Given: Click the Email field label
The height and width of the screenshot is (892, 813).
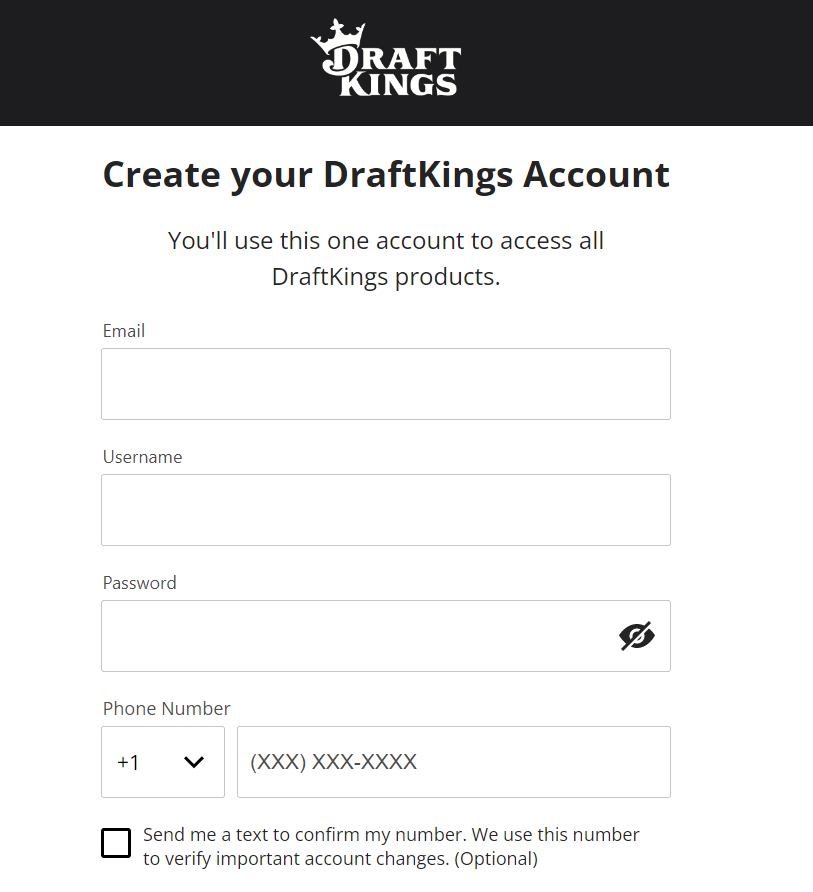Looking at the screenshot, I should click(x=123, y=331).
